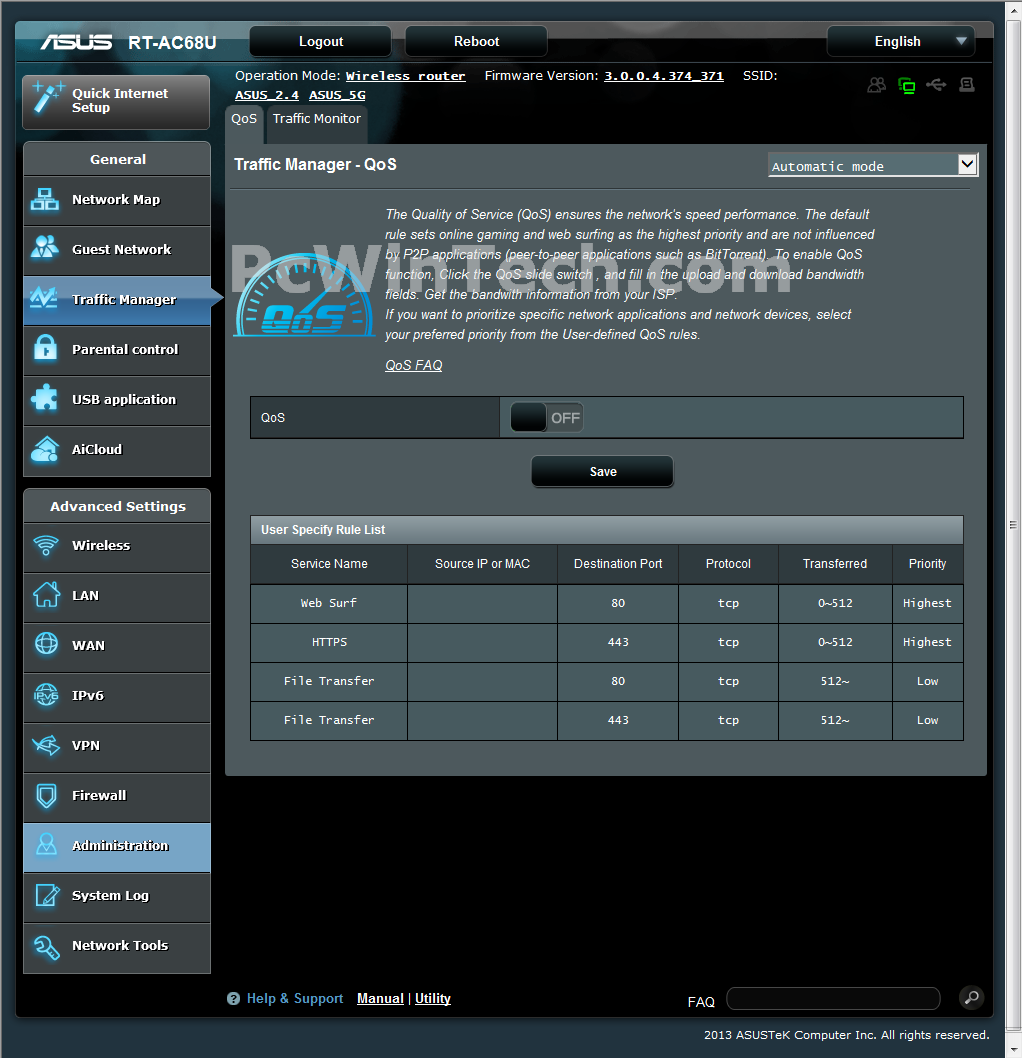Image resolution: width=1022 pixels, height=1058 pixels.
Task: Click the Destination Port column header
Action: point(618,564)
